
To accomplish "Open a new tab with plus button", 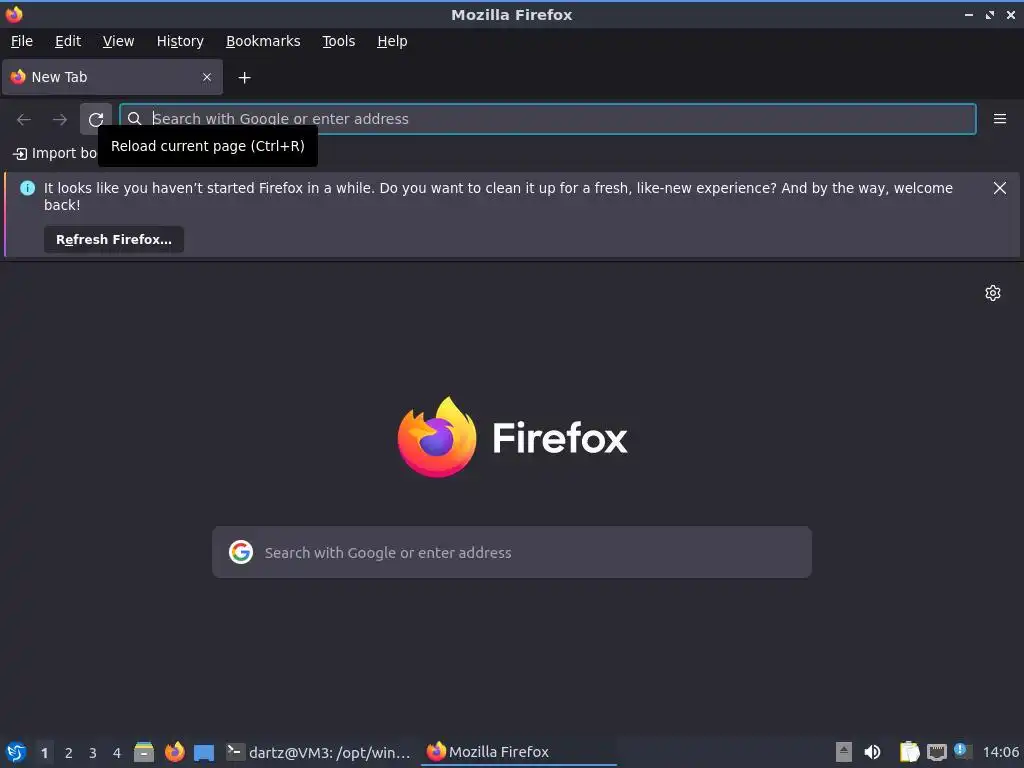I will 244,78.
